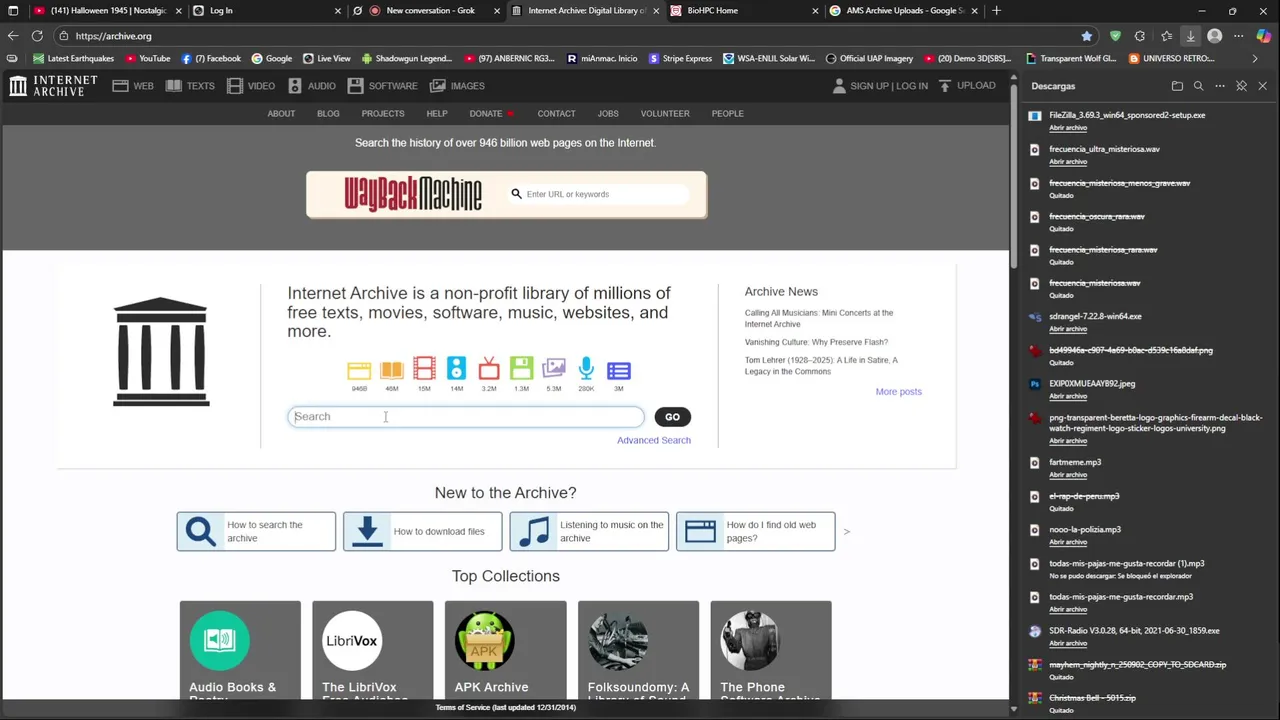Click into the archive Search text field
The width and height of the screenshot is (1280, 720).
pyautogui.click(x=466, y=417)
